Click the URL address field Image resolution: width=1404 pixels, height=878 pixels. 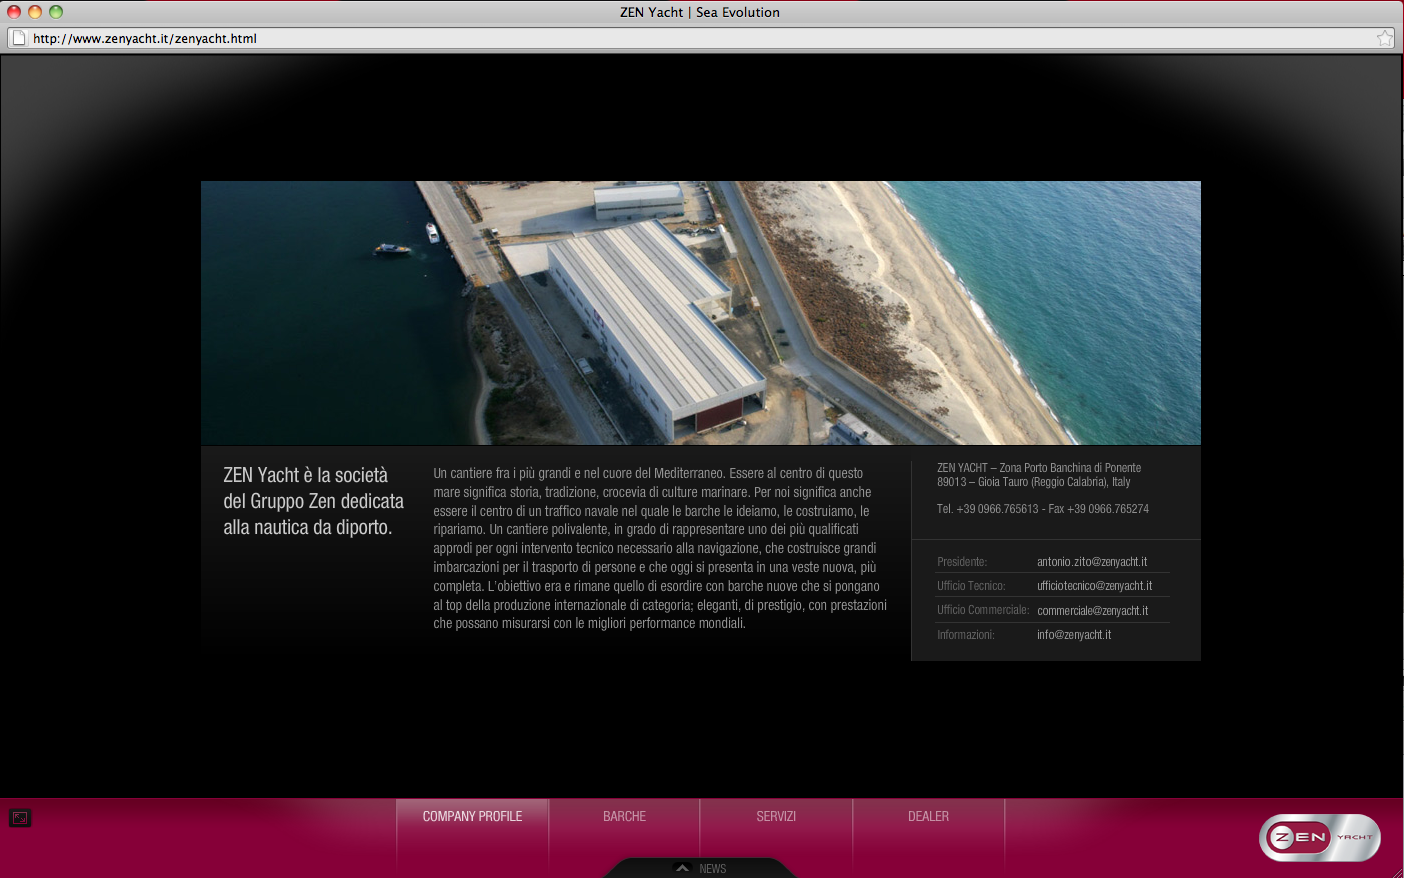tap(700, 38)
